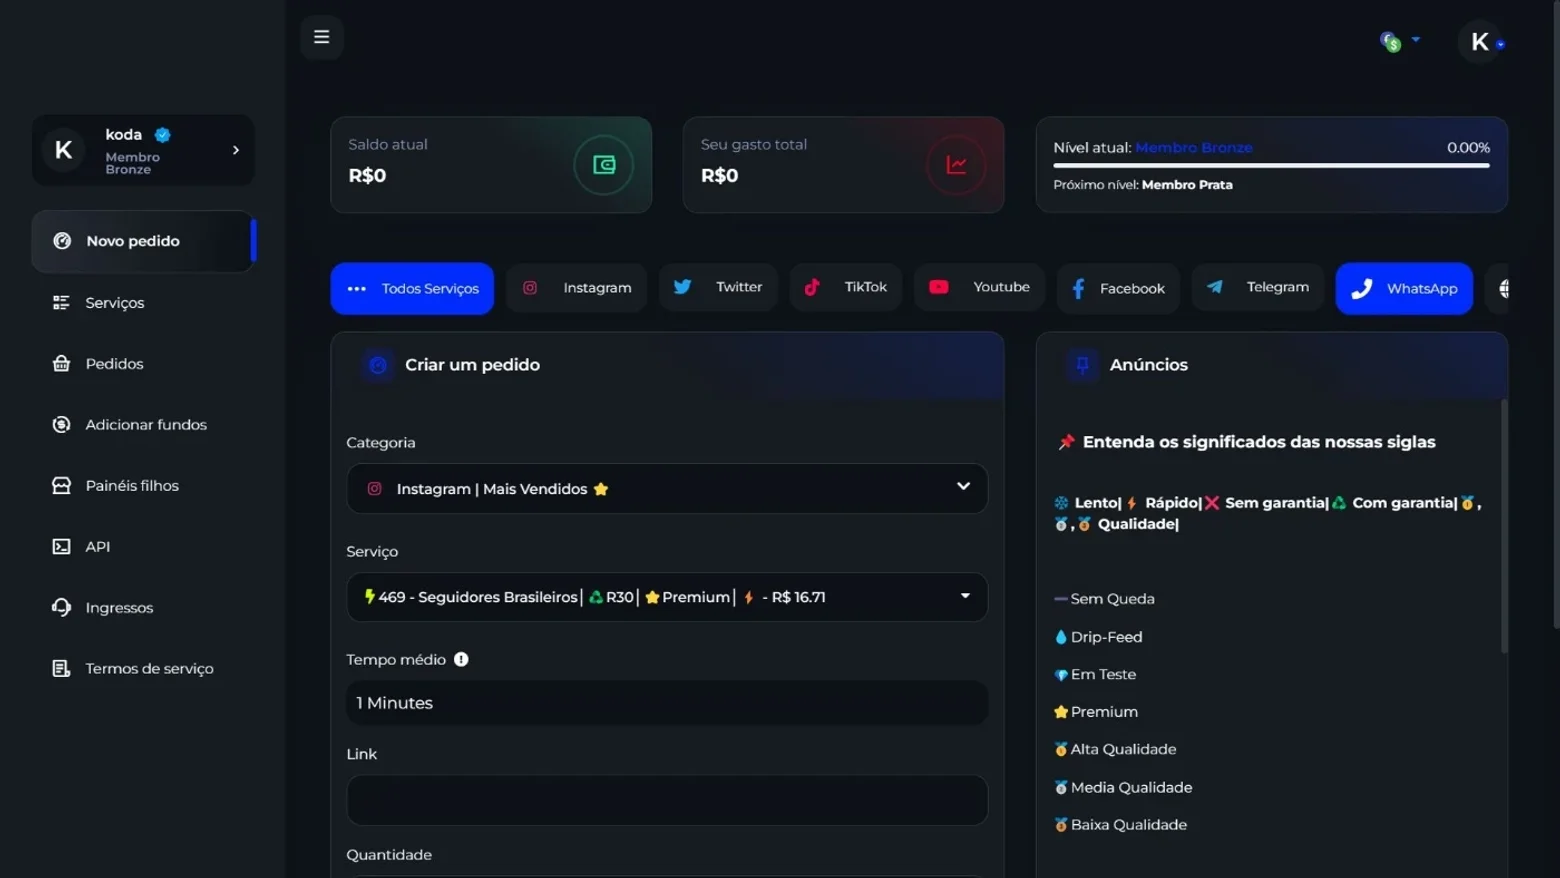
Task: Click the Membro Bronze level link
Action: pyautogui.click(x=1193, y=147)
